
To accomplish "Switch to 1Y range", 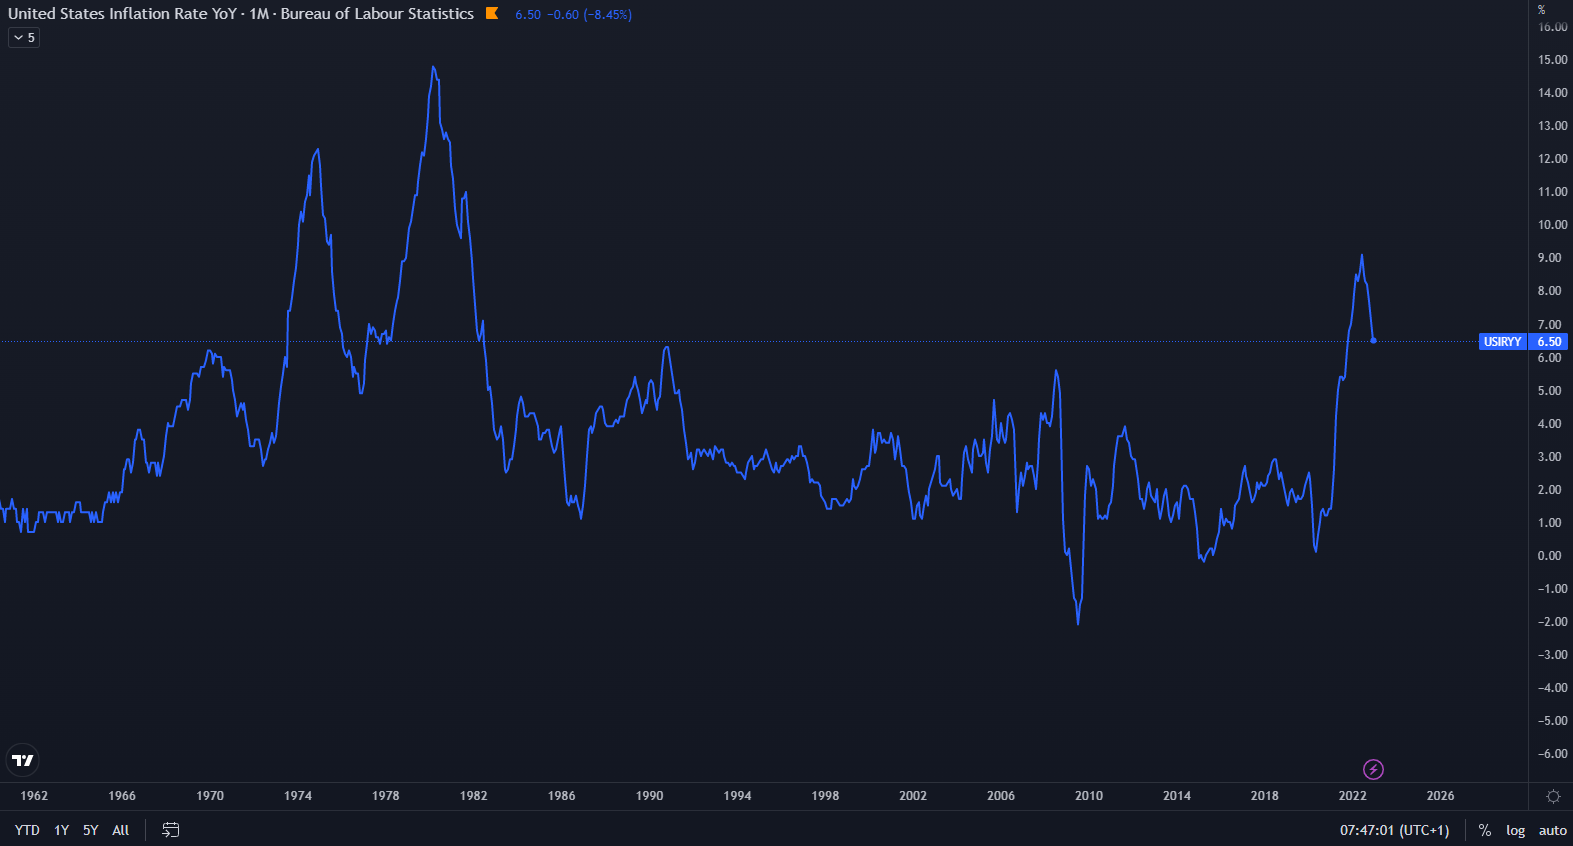I will pos(62,830).
